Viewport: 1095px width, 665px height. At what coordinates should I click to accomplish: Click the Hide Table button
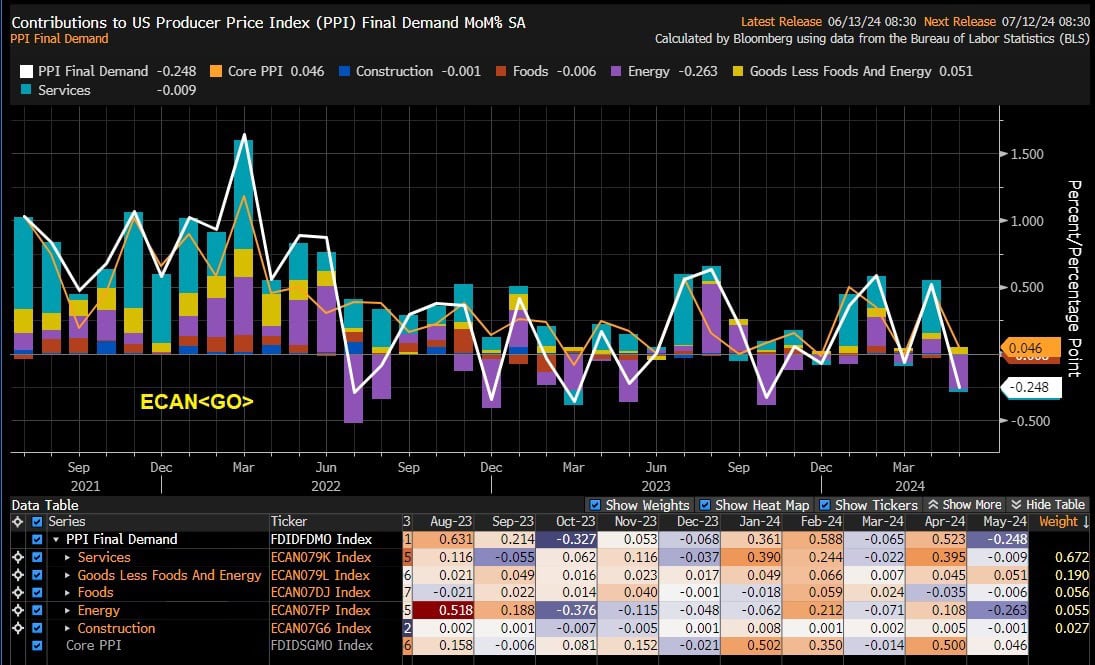click(x=1047, y=505)
